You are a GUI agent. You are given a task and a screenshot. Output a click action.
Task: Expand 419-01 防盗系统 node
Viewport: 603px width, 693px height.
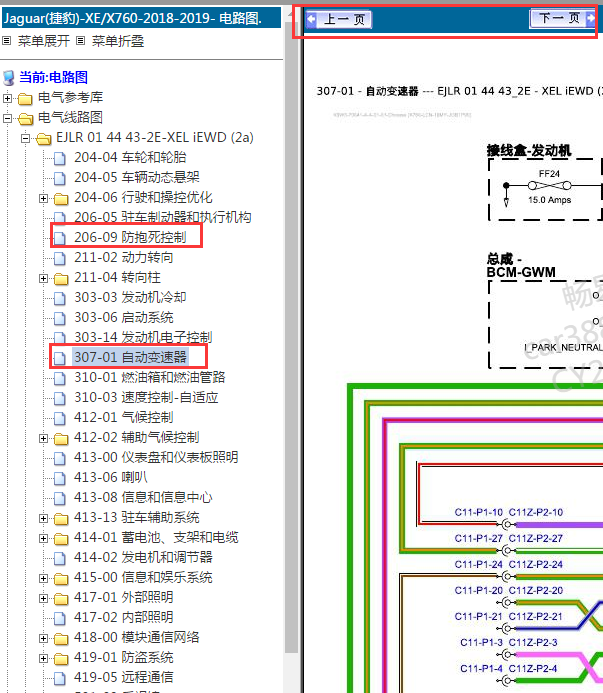pyautogui.click(x=43, y=658)
